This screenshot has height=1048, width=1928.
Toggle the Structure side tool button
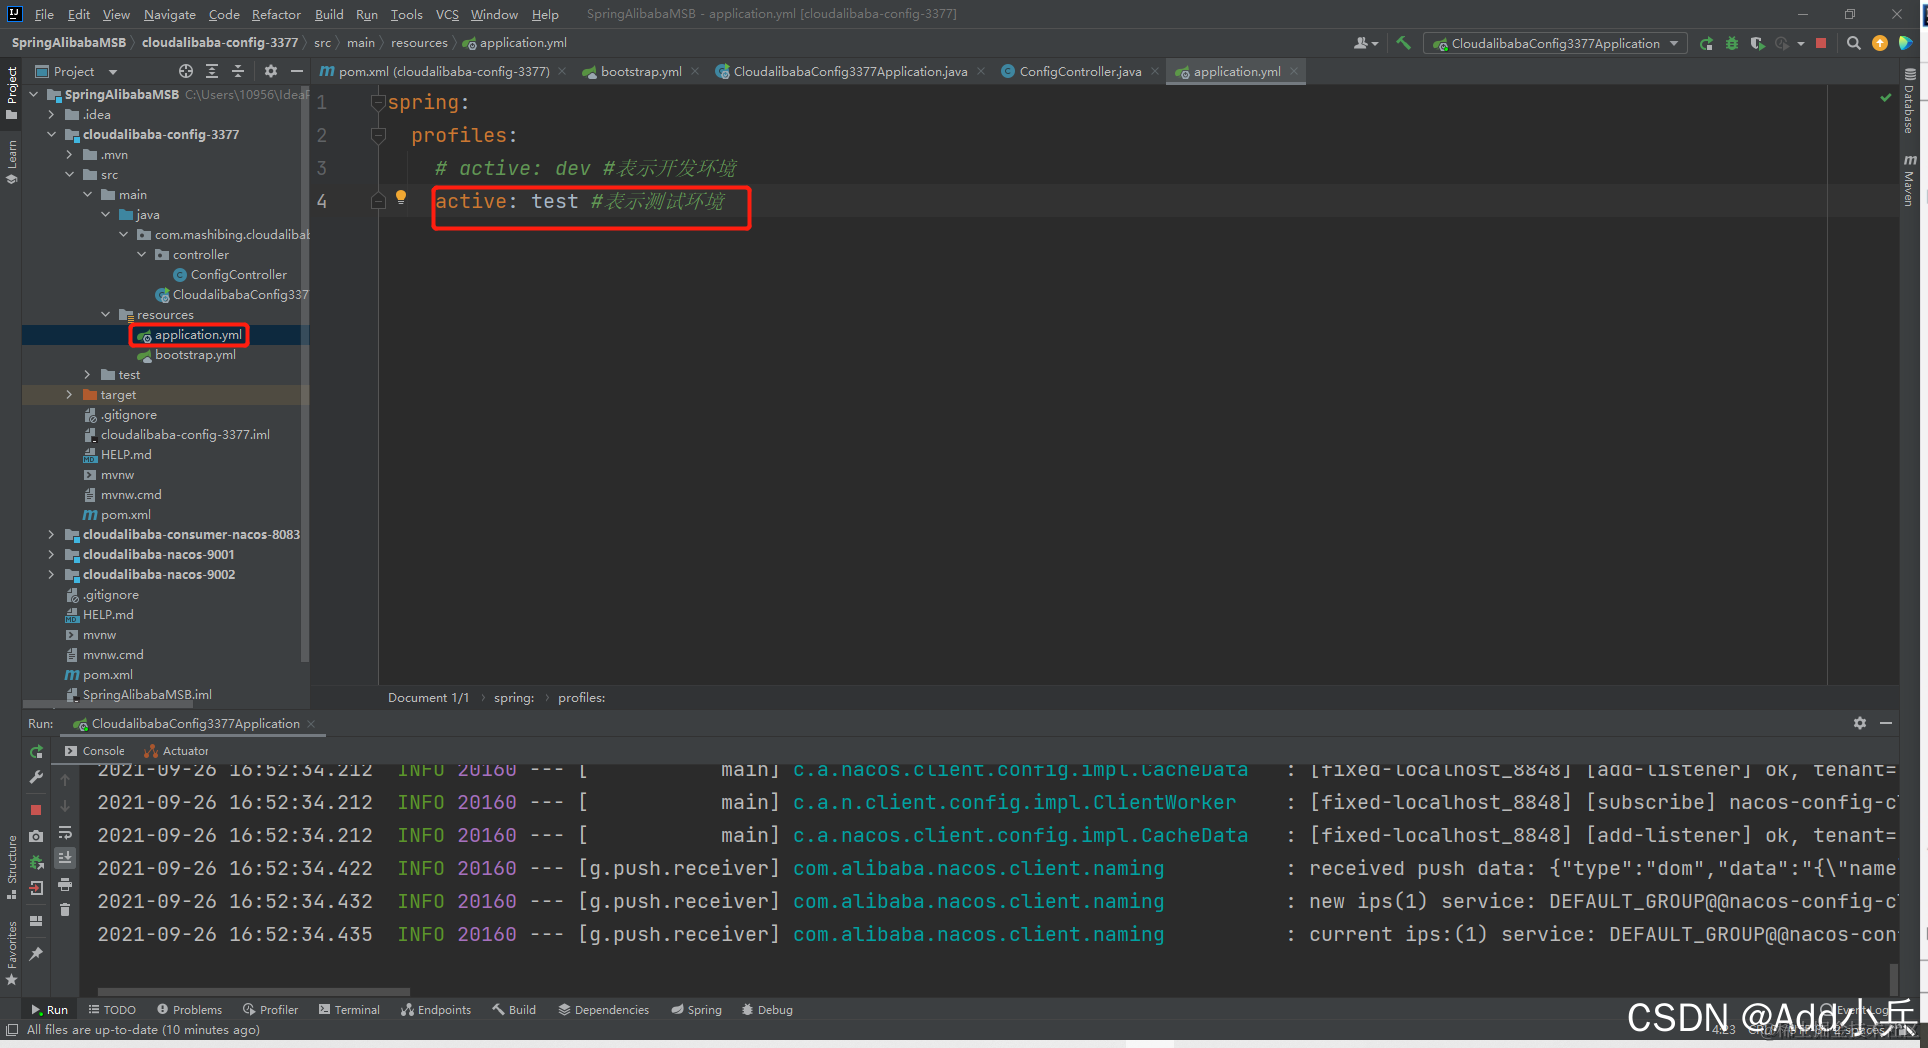coord(12,866)
